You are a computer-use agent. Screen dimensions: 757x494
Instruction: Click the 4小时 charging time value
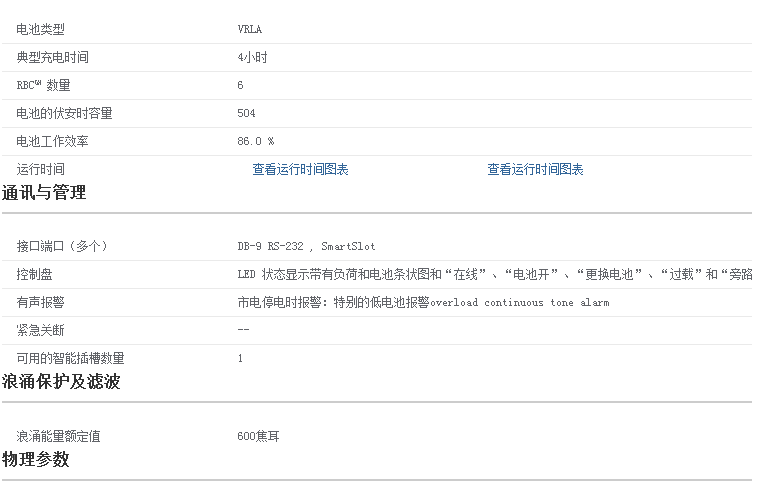point(252,58)
